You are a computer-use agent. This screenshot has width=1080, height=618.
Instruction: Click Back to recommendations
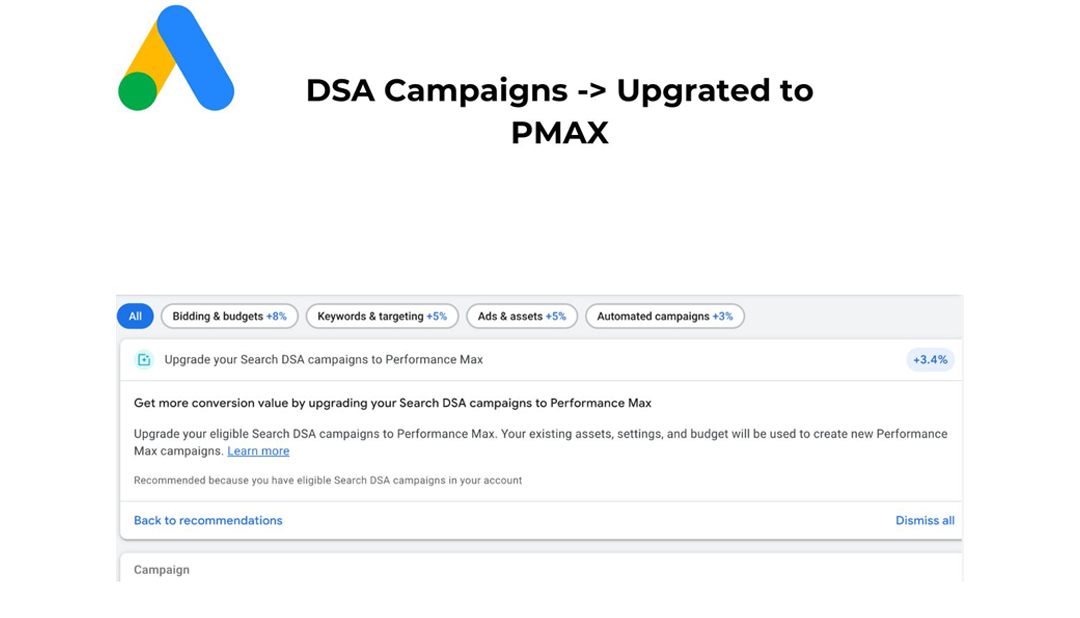207,520
